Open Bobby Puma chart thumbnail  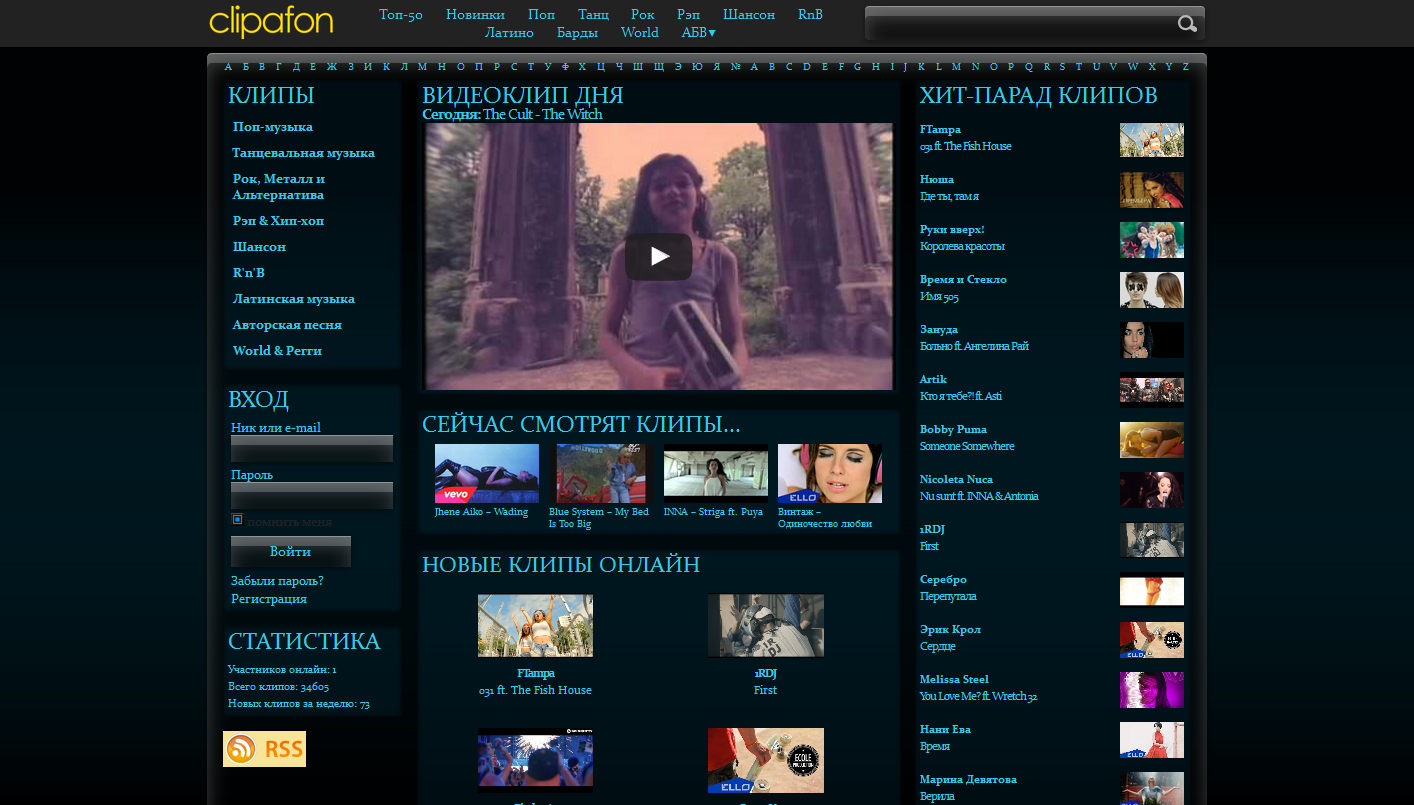1152,440
